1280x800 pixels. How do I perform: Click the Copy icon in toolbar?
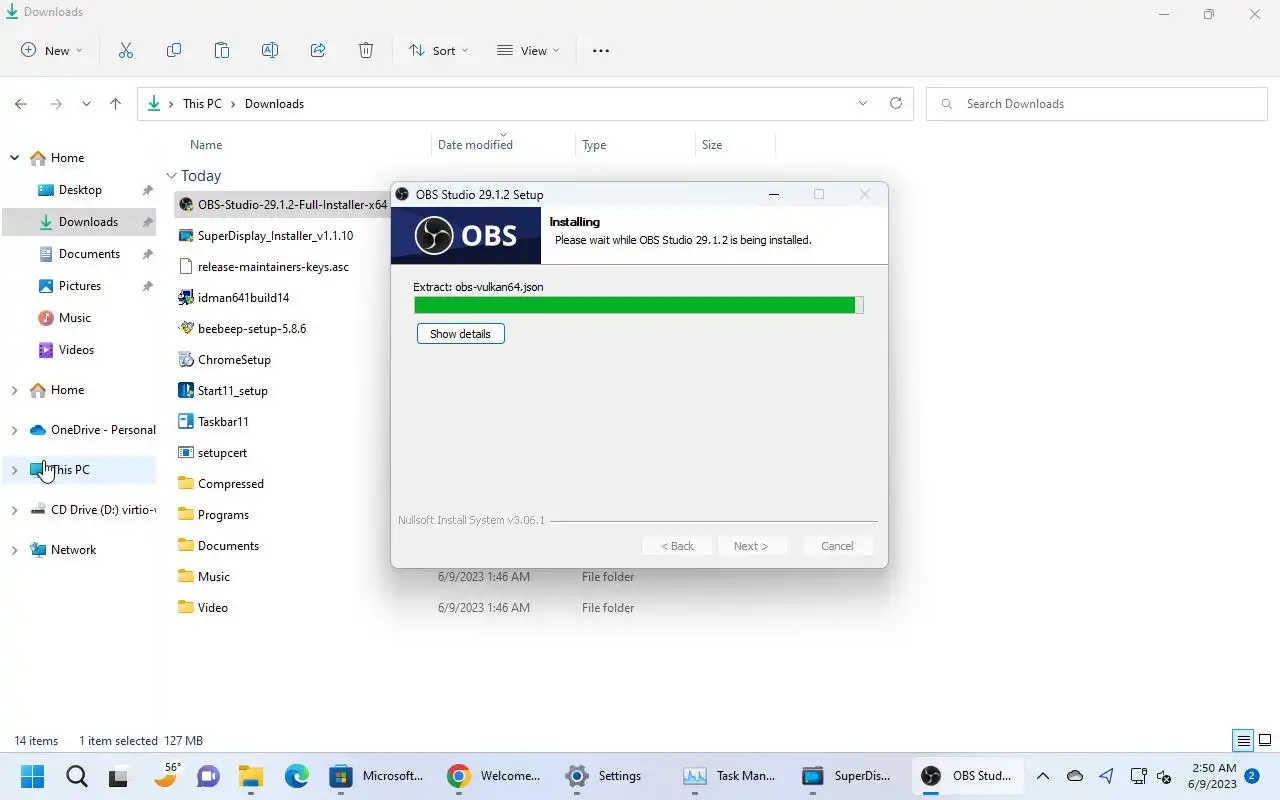[x=174, y=50]
